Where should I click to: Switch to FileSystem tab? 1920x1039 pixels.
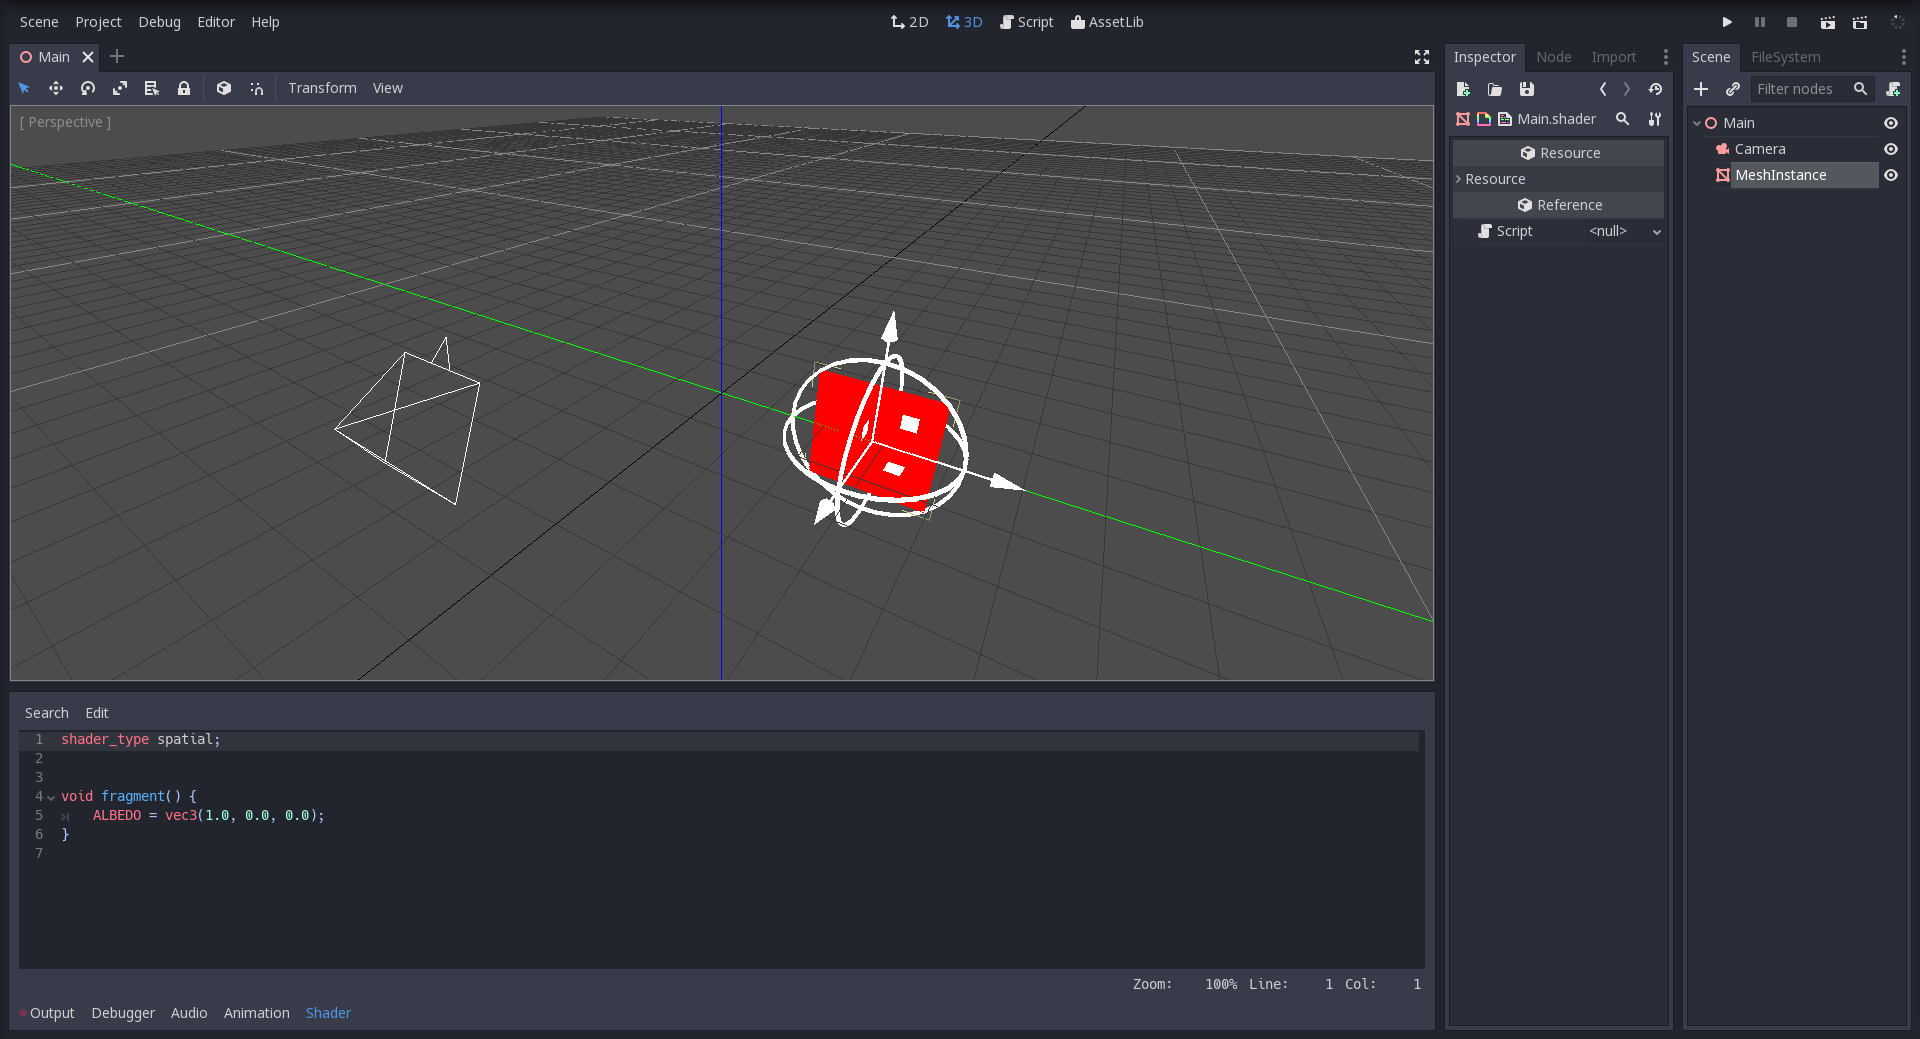(1785, 57)
